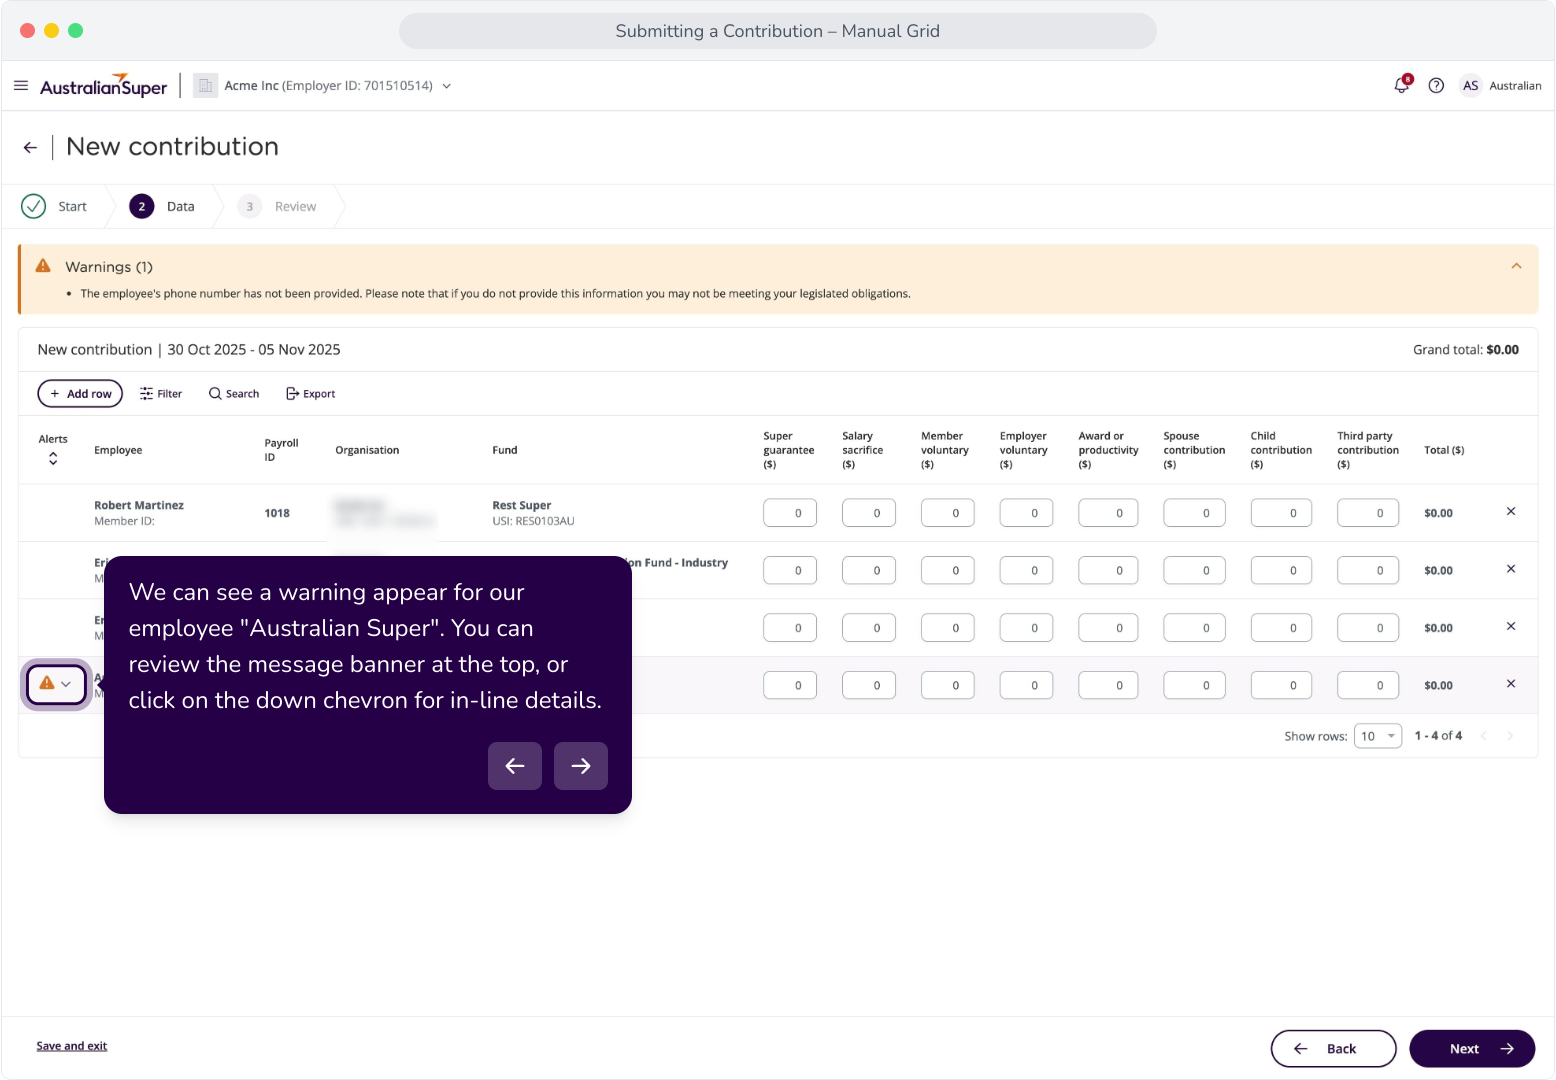This screenshot has height=1080, width=1556.
Task: Edit Child contribution for Robert Martinez
Action: coord(1281,513)
